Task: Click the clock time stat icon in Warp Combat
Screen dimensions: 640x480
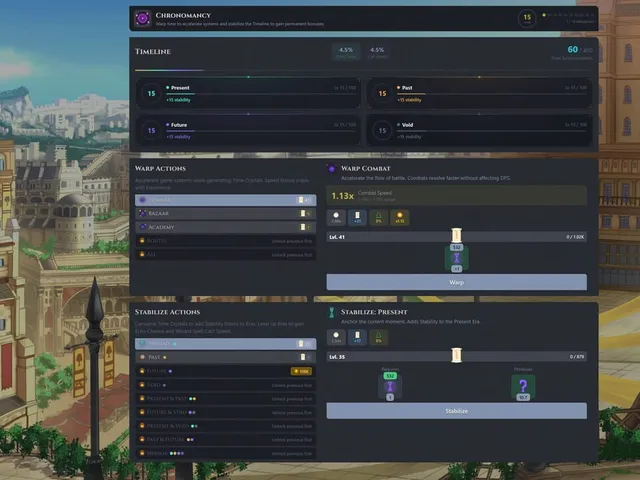Action: tap(336, 218)
